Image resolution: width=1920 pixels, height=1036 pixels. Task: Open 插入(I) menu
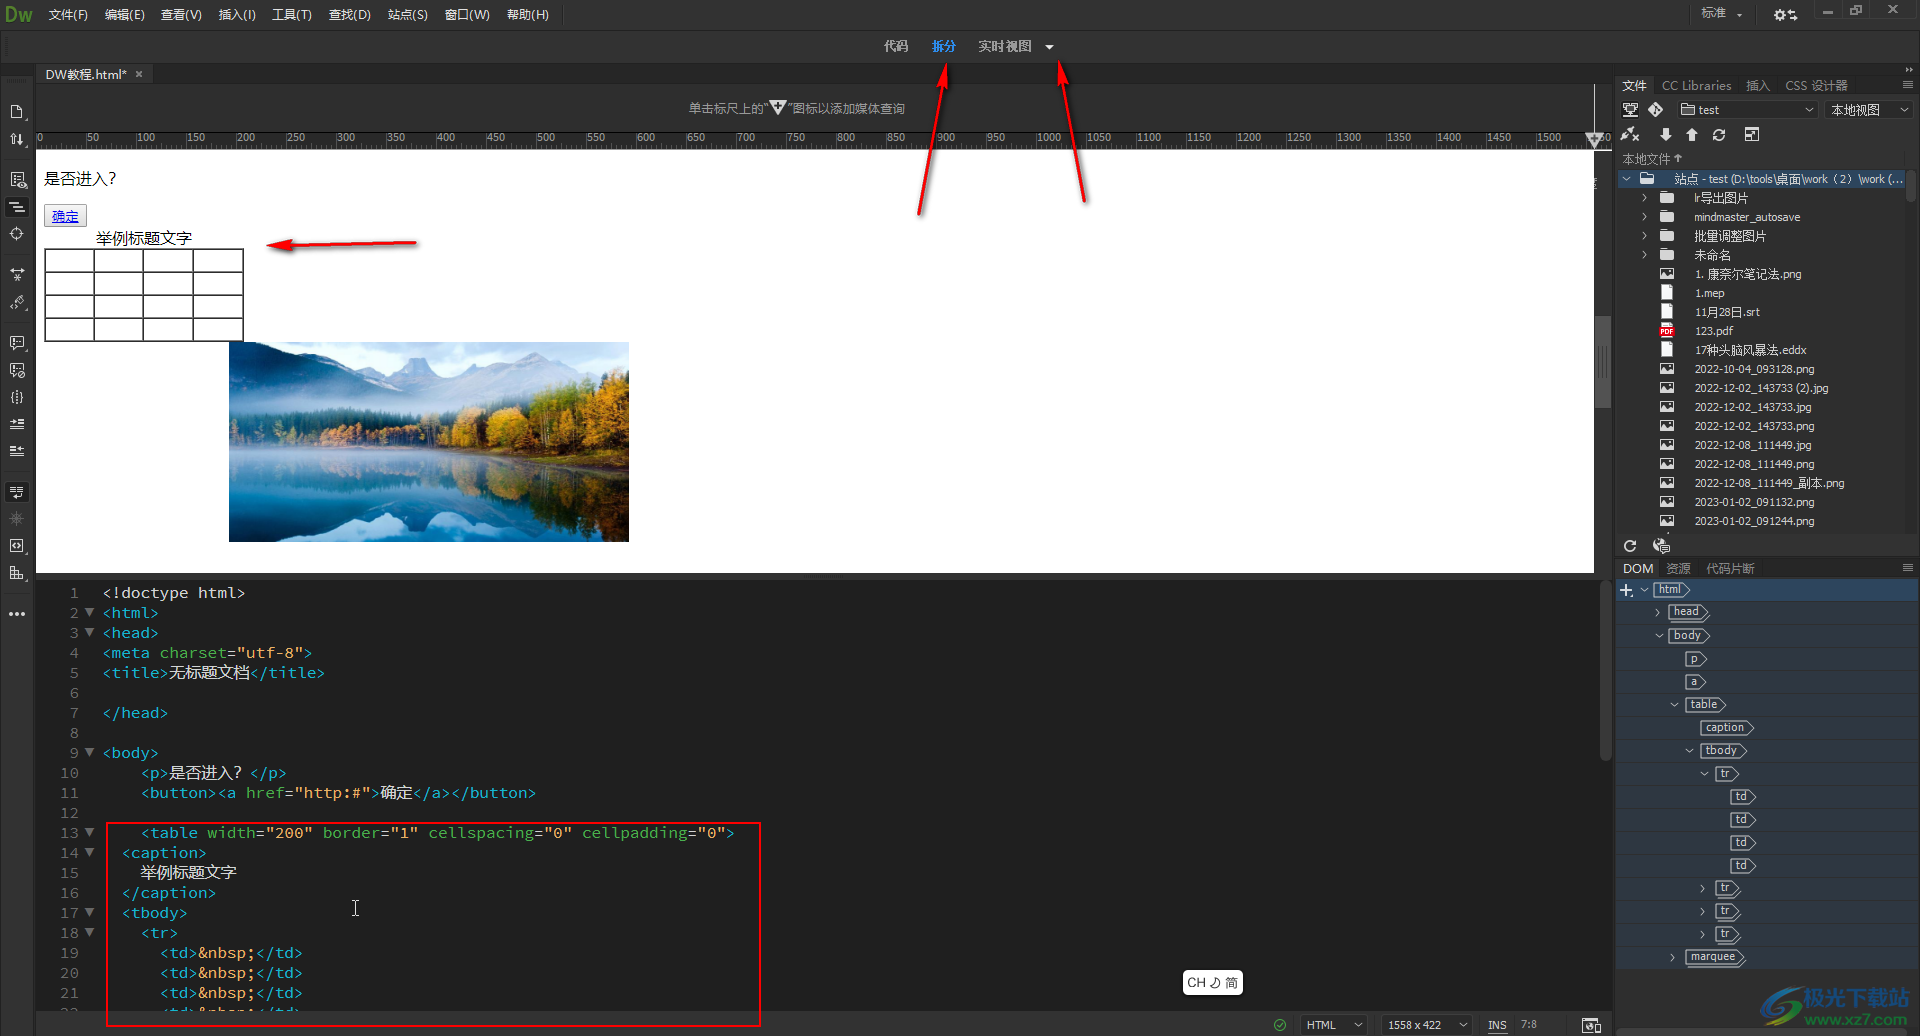[x=237, y=15]
